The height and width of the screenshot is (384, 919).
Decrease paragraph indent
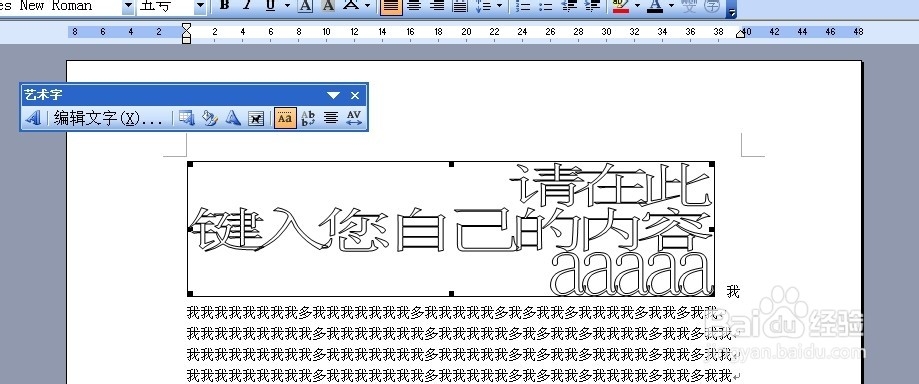(x=569, y=6)
